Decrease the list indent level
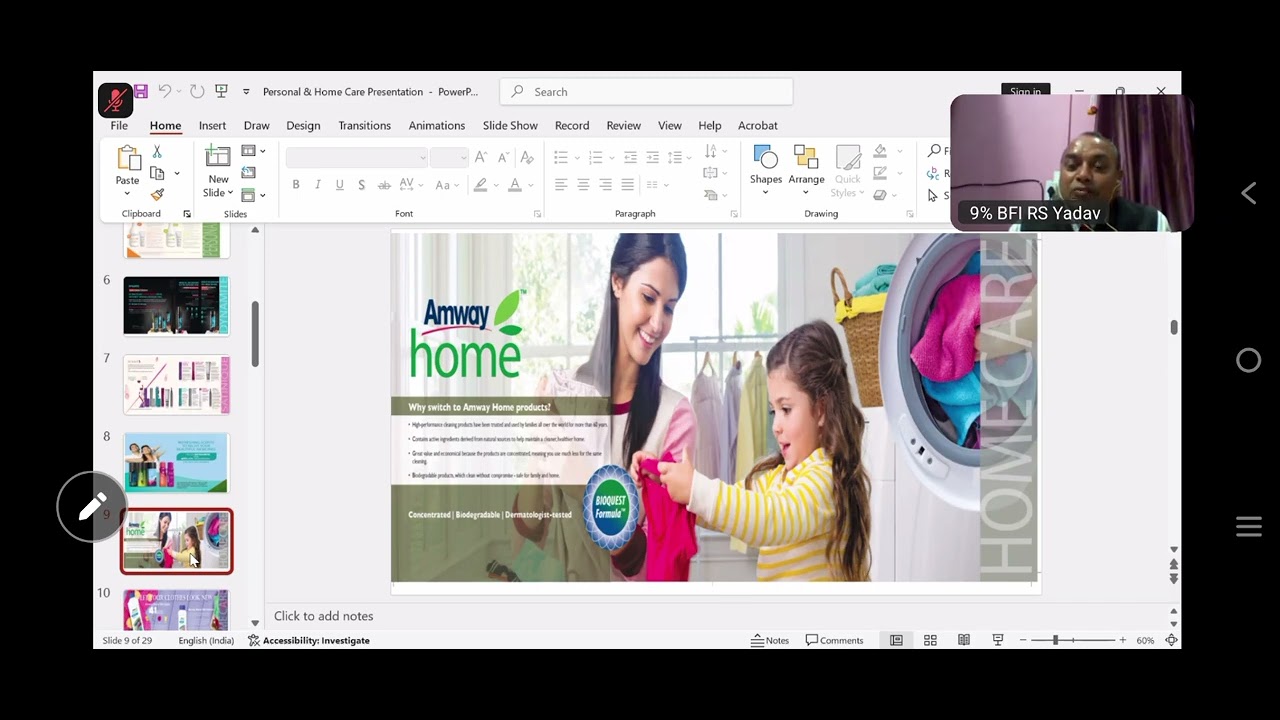The height and width of the screenshot is (720, 1280). (630, 157)
